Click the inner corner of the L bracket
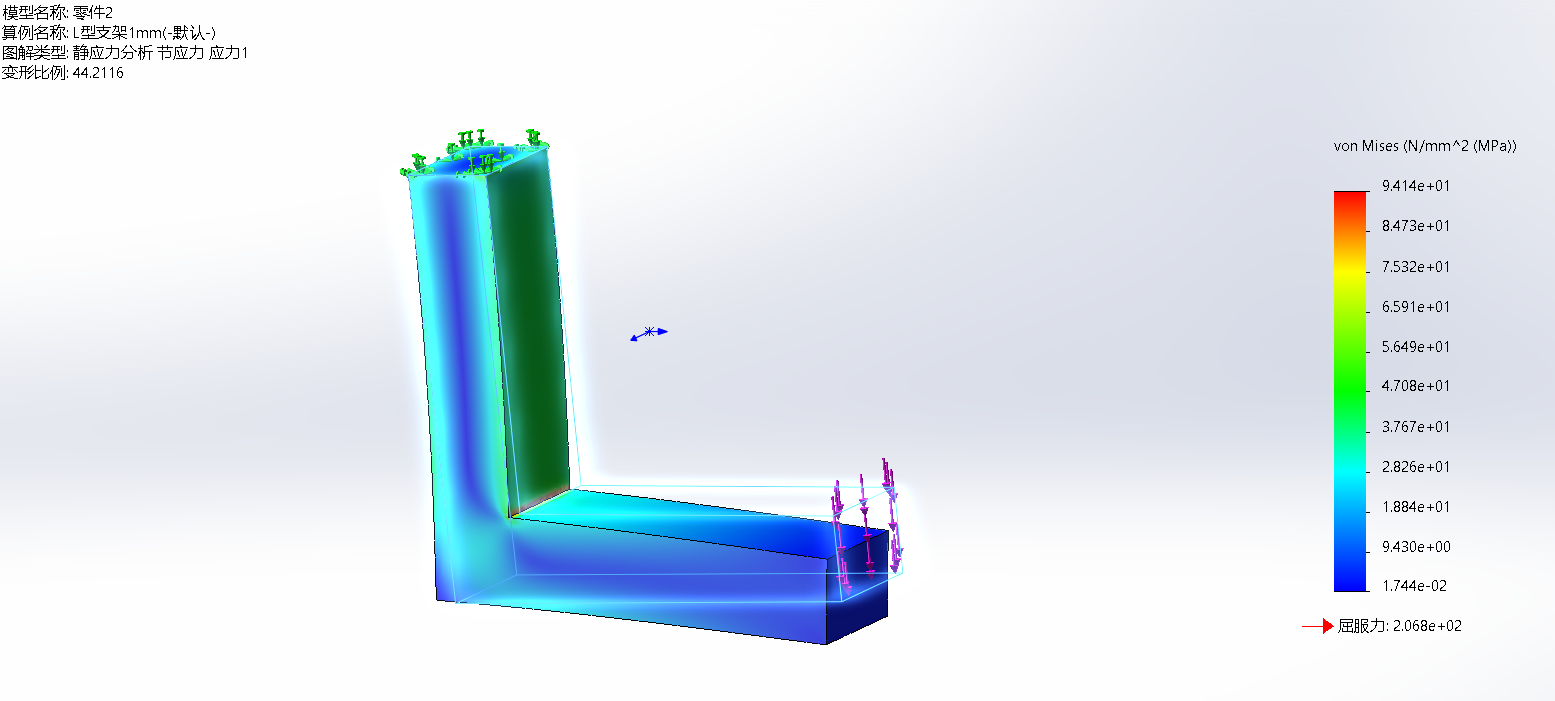Viewport: 1555px width, 701px height. pos(512,516)
